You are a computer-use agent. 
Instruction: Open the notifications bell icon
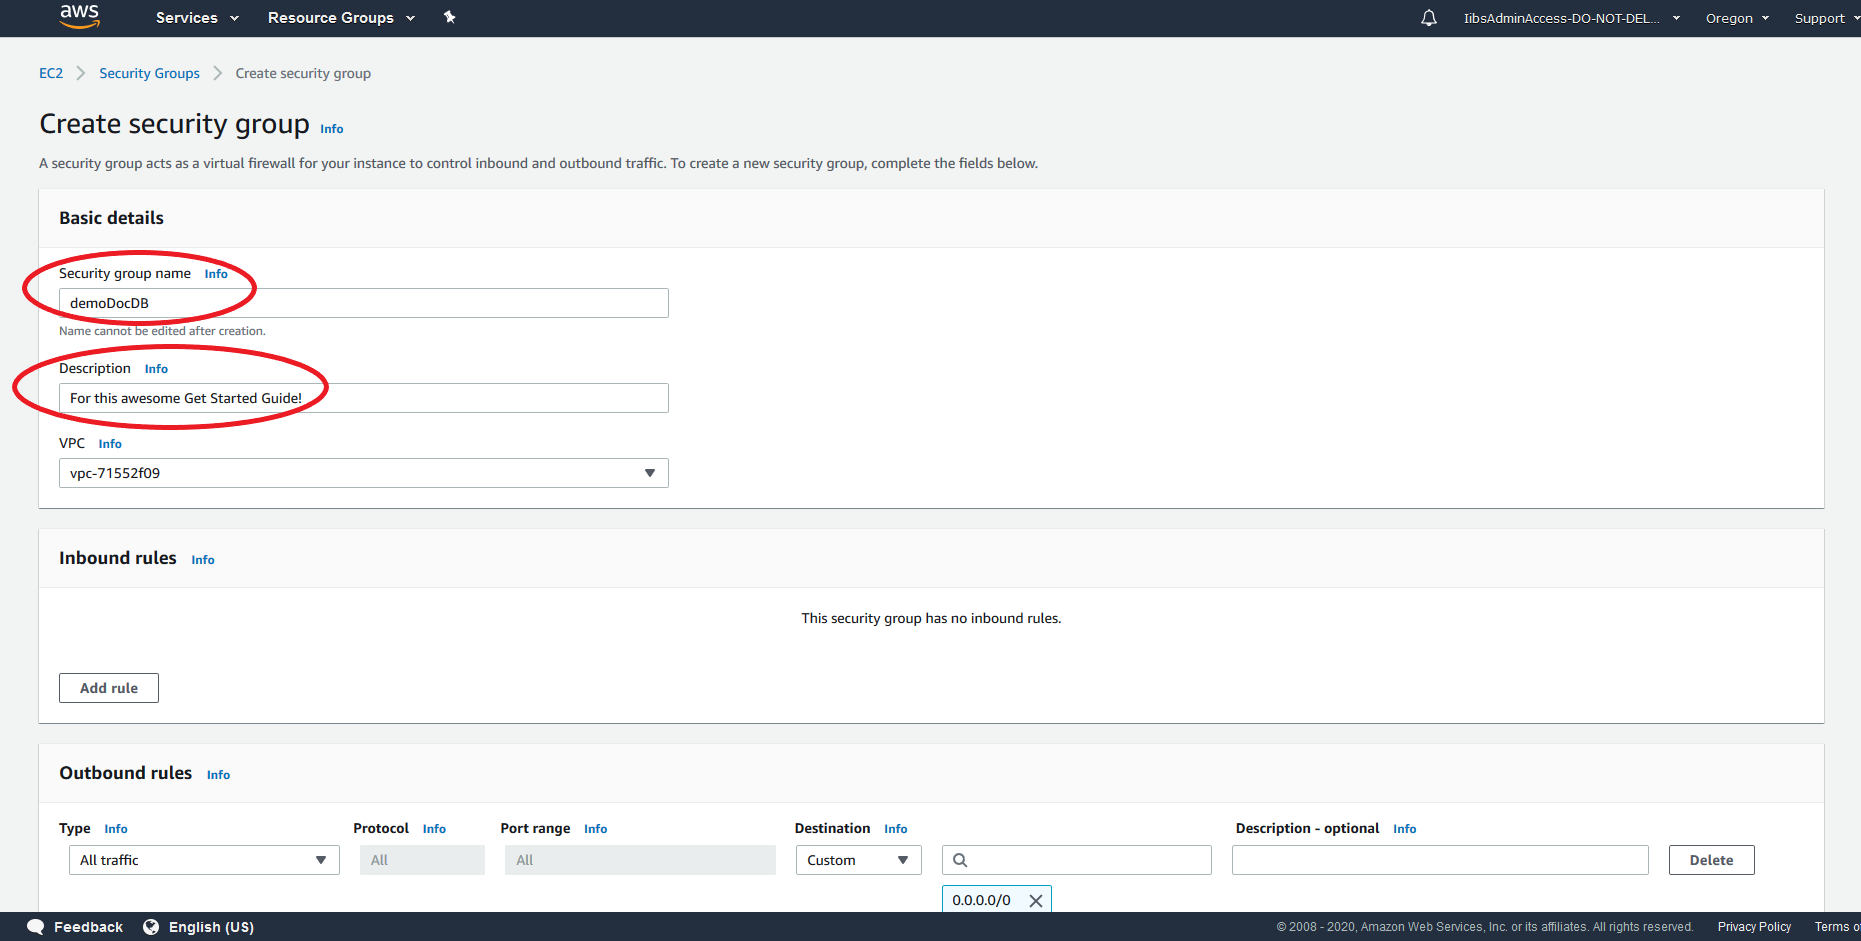(1428, 17)
